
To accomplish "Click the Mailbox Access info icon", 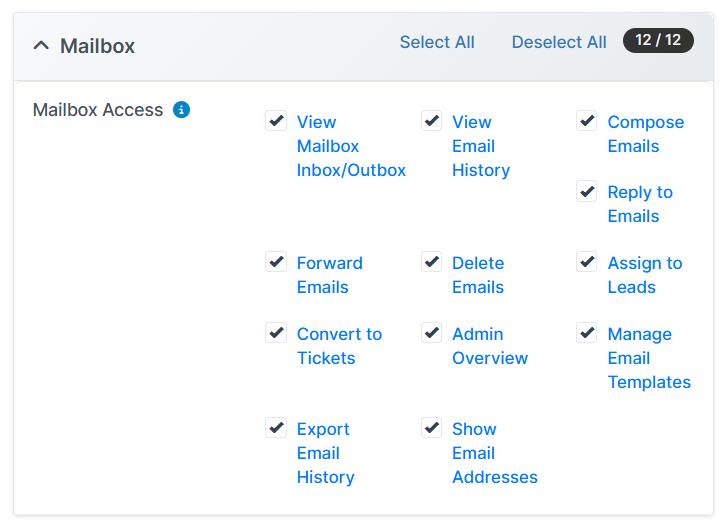I will coord(181,110).
